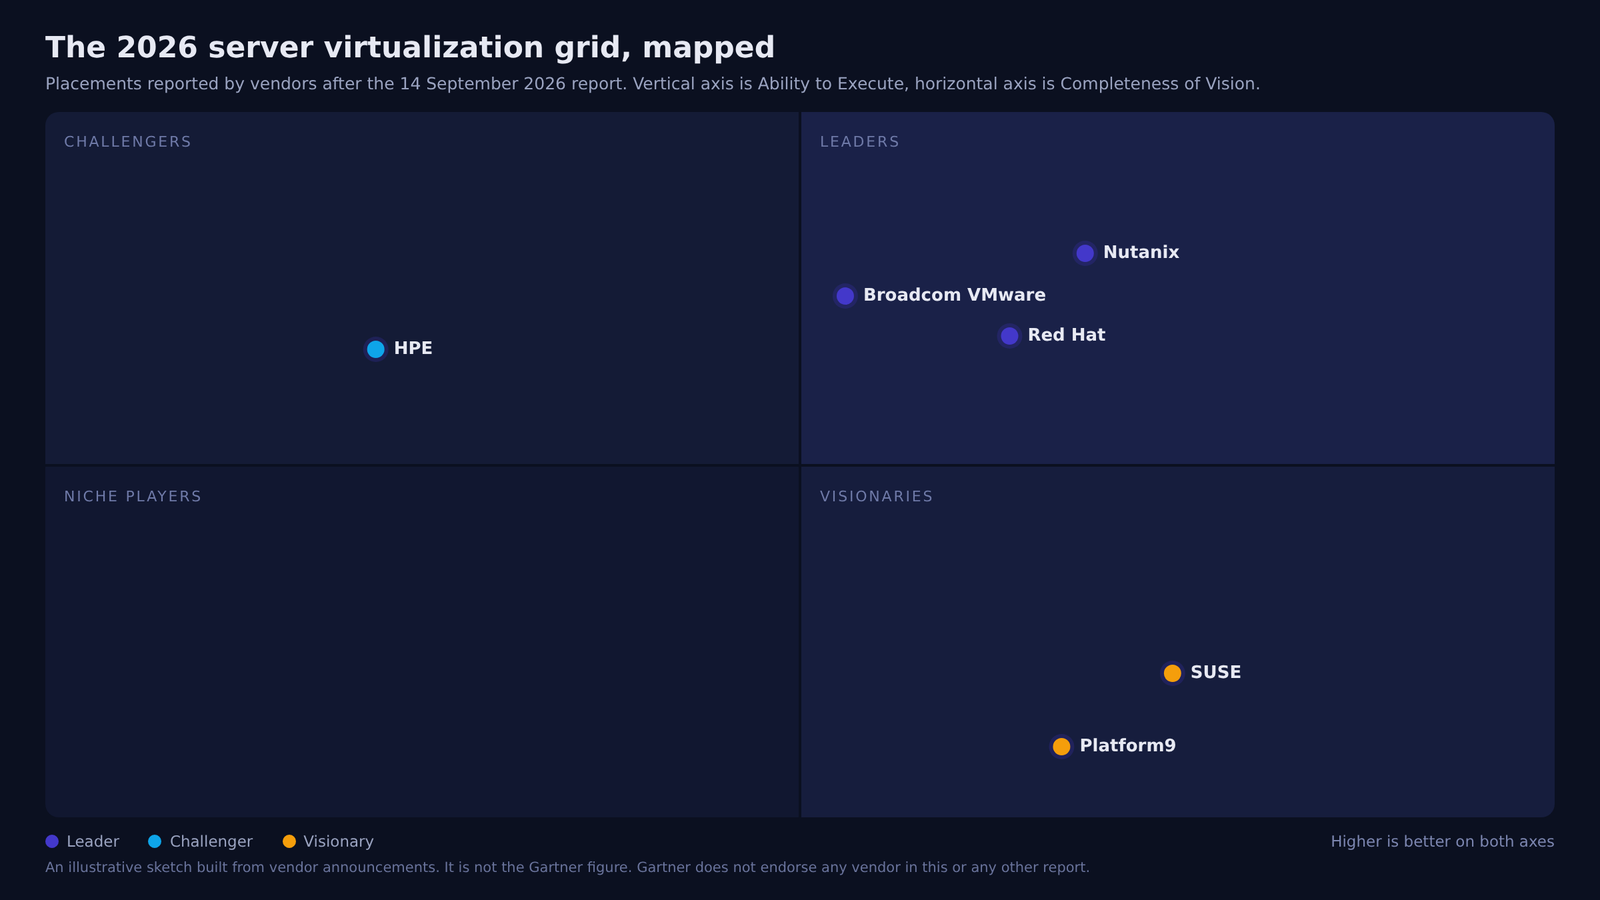The height and width of the screenshot is (900, 1600).
Task: Click the Broadcom VMware label
Action: pyautogui.click(x=954, y=295)
